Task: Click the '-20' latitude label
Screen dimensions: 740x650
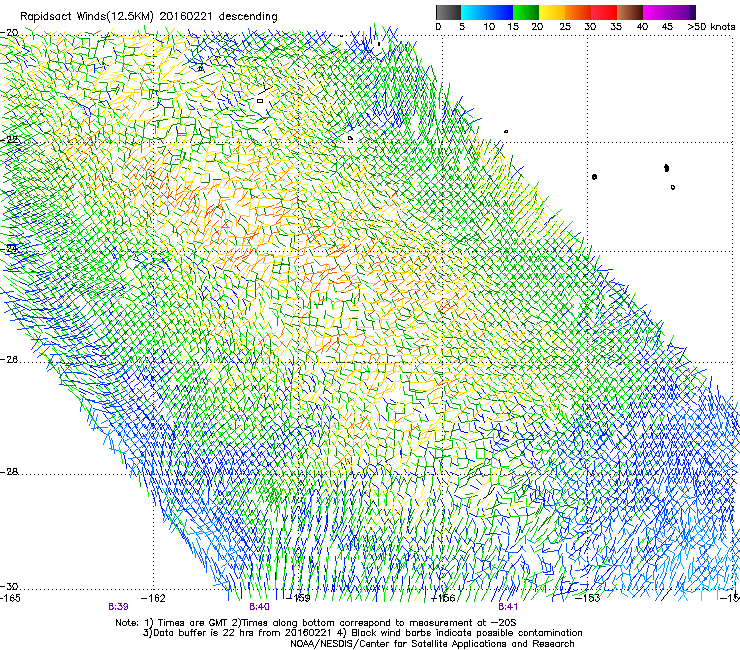Action: pyautogui.click(x=9, y=33)
